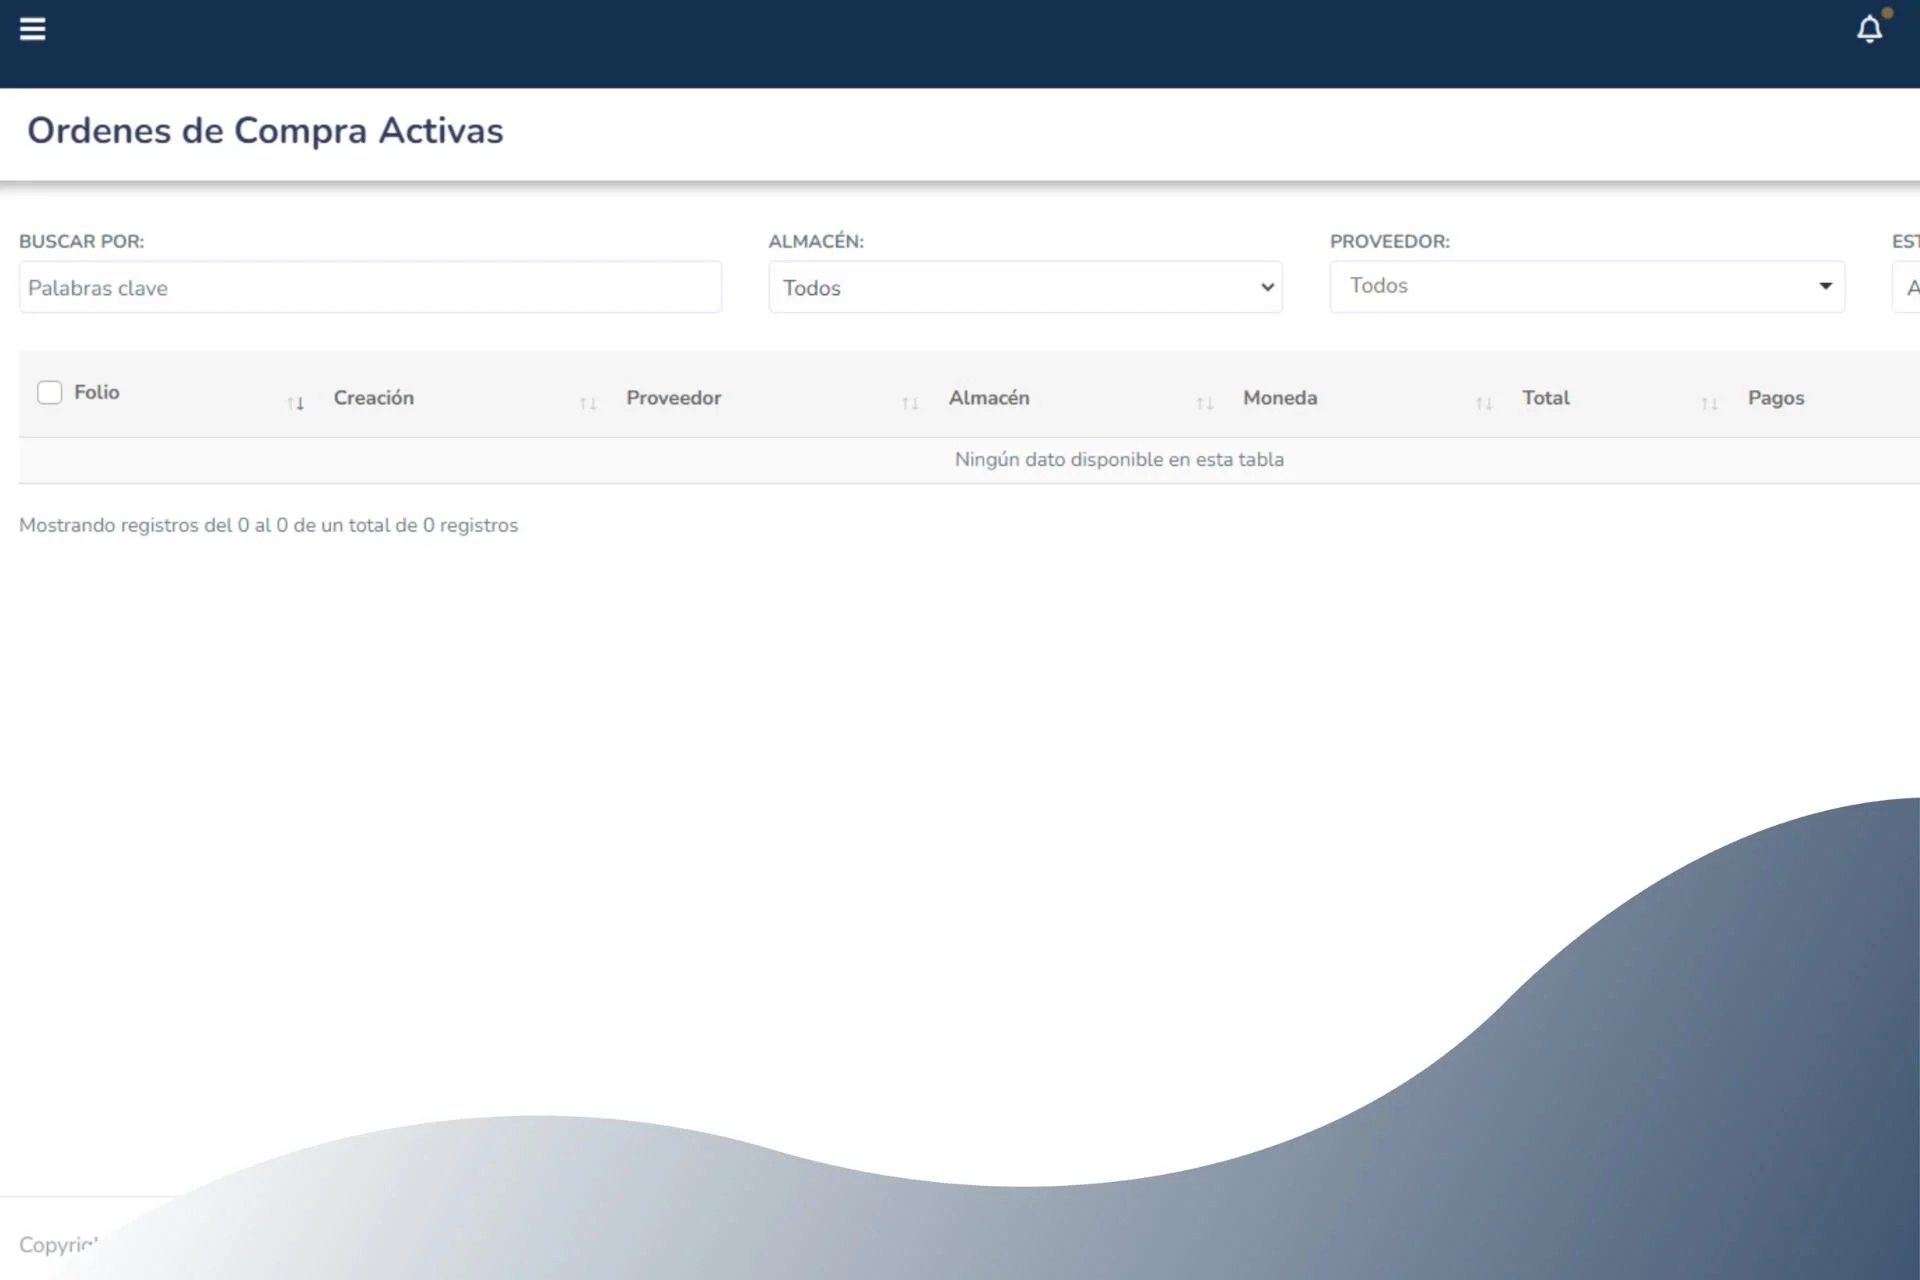The height and width of the screenshot is (1280, 1920).
Task: Click the Creación column sort arrows
Action: point(588,403)
